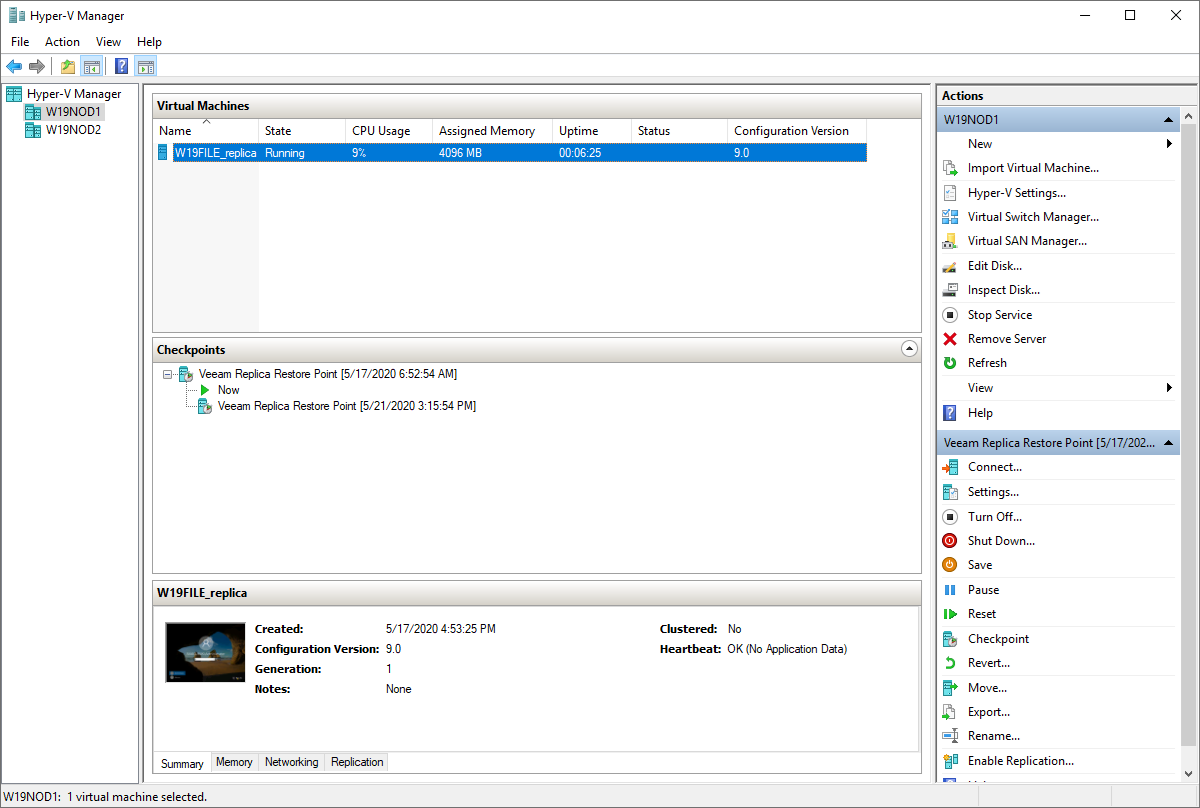This screenshot has height=808, width=1200.
Task: Click the Hyper-V Settings icon
Action: tap(950, 193)
